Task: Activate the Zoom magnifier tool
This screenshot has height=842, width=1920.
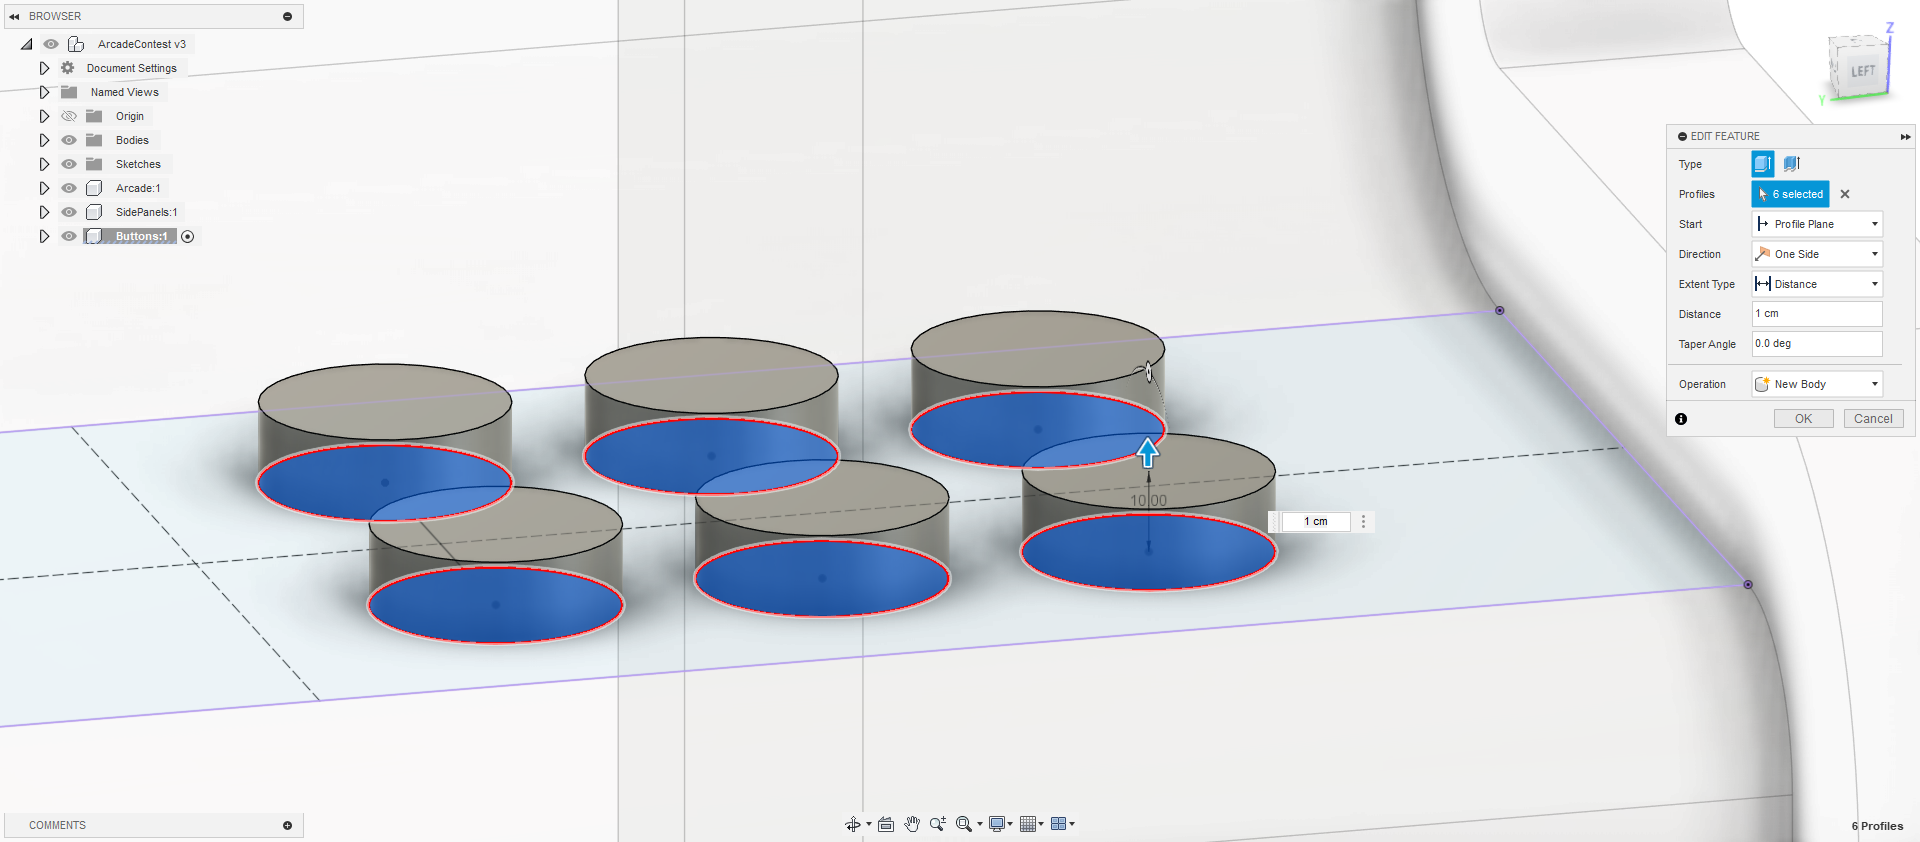Action: tap(937, 824)
